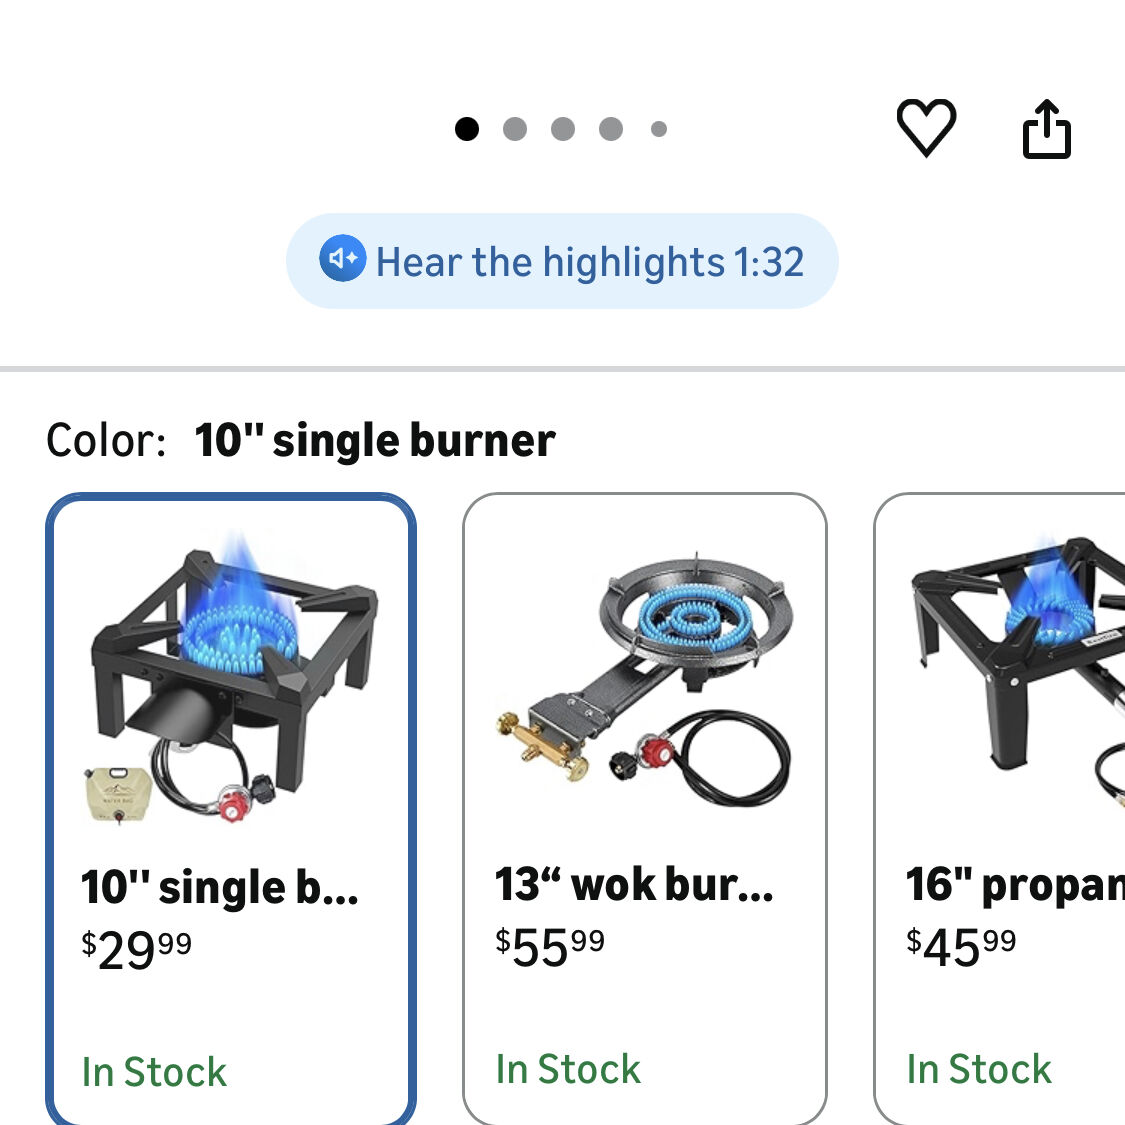1125x1125 pixels.
Task: Tap the speaker icon in Hear the highlights
Action: (x=343, y=258)
